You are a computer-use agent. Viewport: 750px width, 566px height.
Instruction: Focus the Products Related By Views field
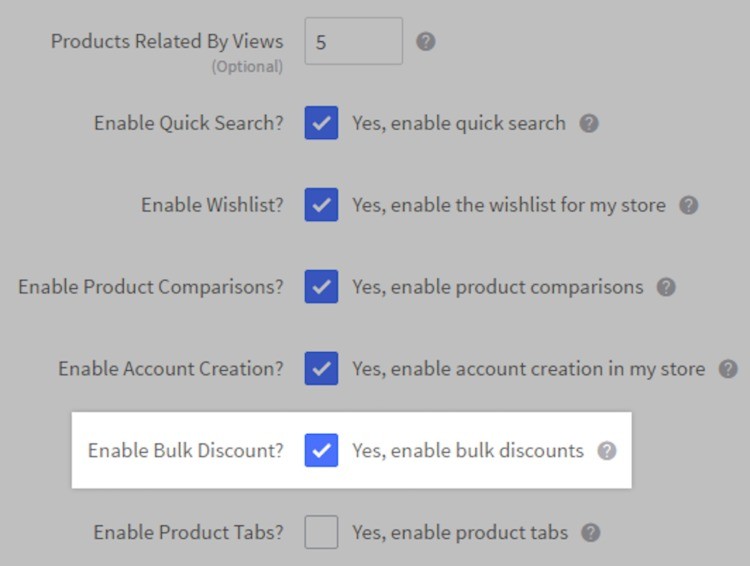point(353,42)
